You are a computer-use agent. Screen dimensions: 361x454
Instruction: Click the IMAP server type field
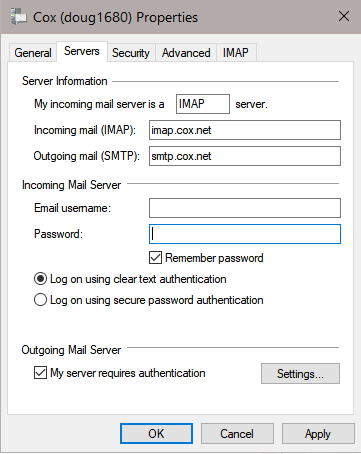pos(203,104)
